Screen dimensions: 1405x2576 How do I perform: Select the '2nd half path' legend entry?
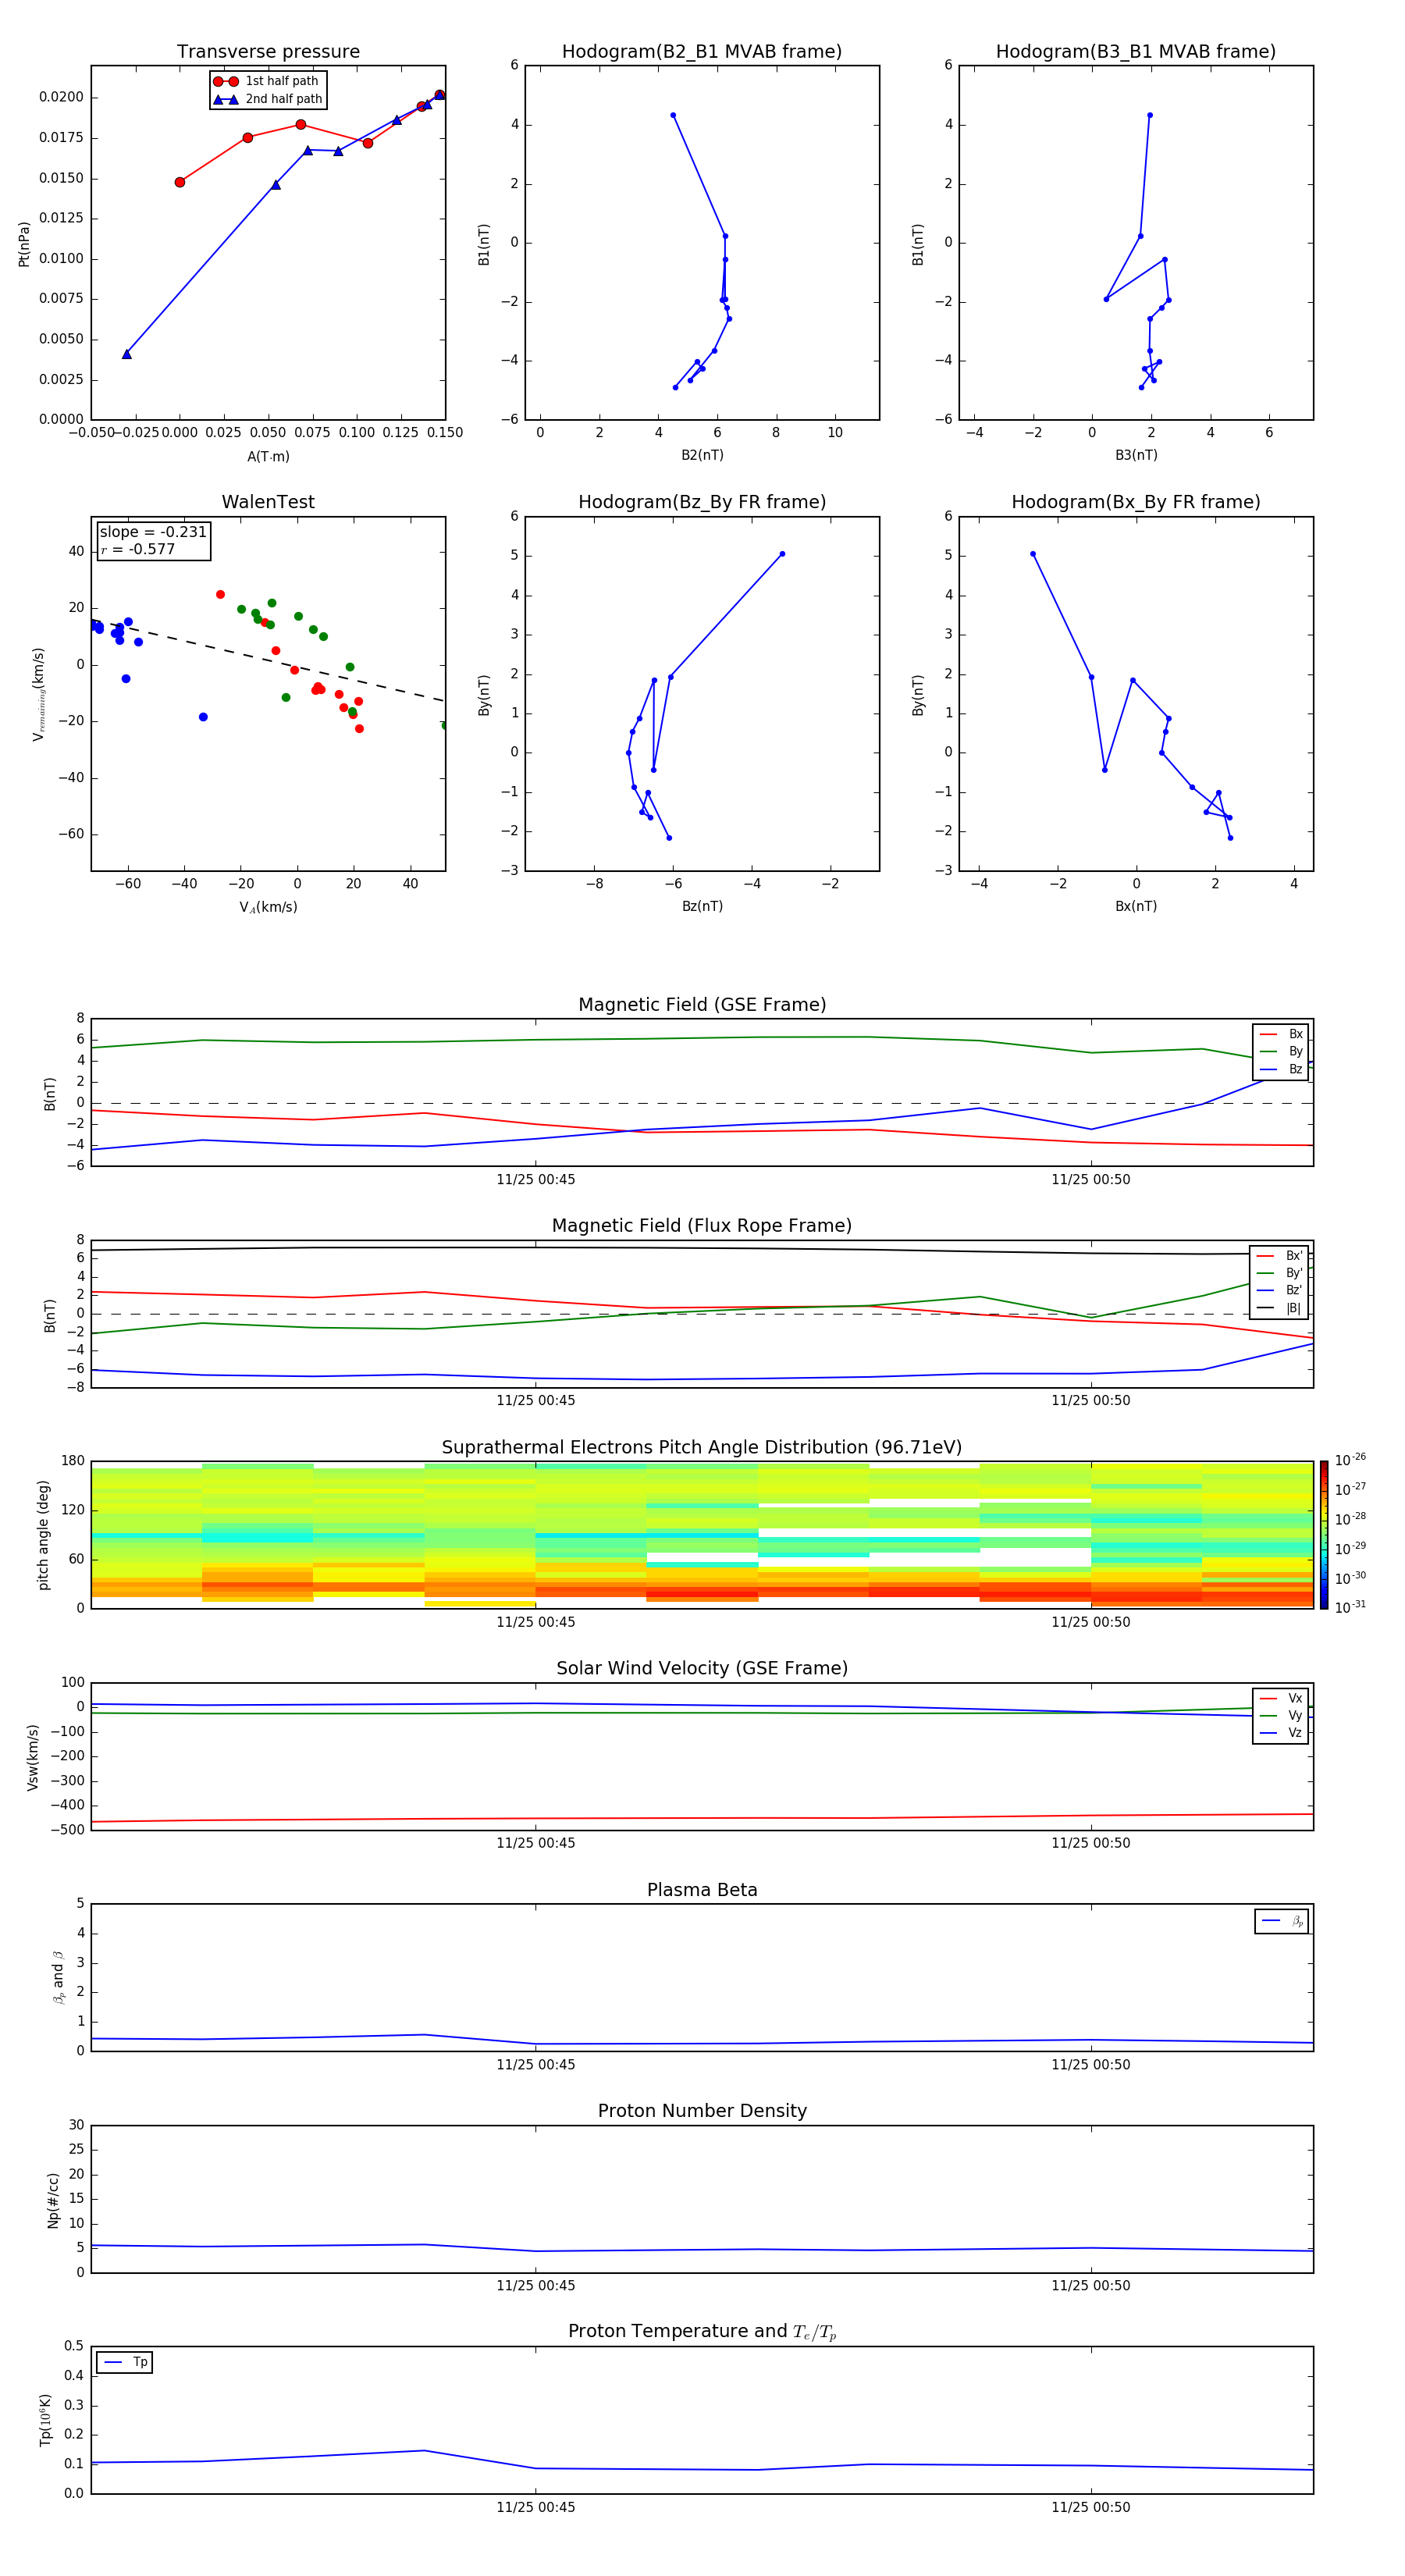(x=268, y=99)
